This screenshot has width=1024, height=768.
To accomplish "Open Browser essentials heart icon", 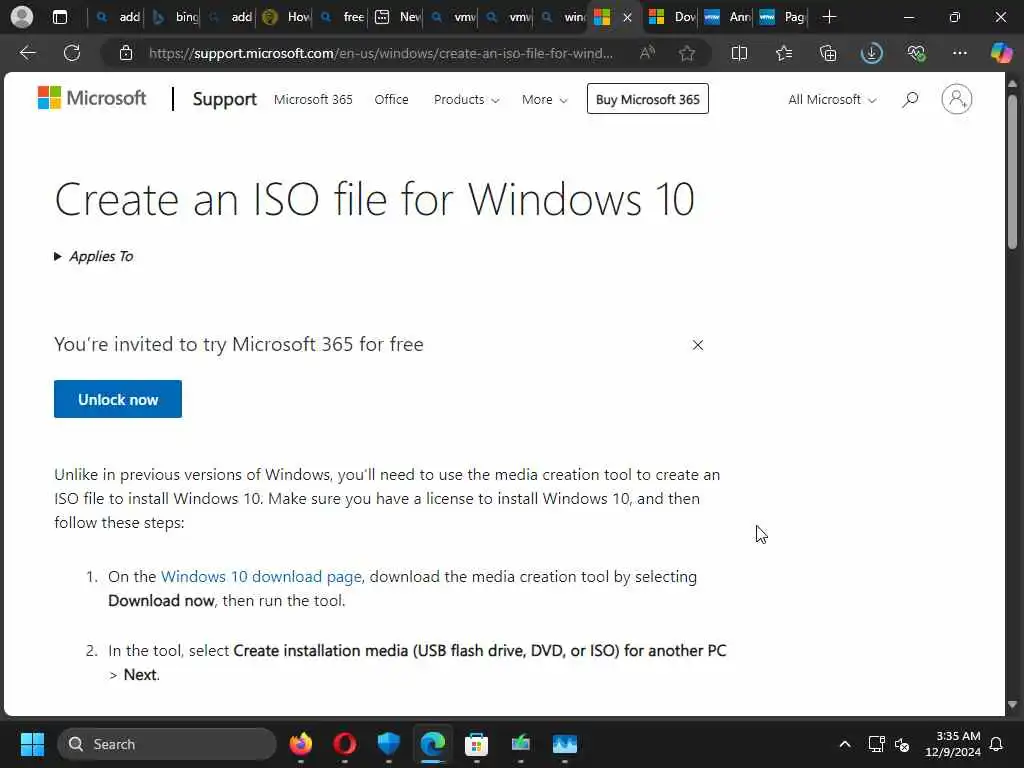I will [x=916, y=53].
